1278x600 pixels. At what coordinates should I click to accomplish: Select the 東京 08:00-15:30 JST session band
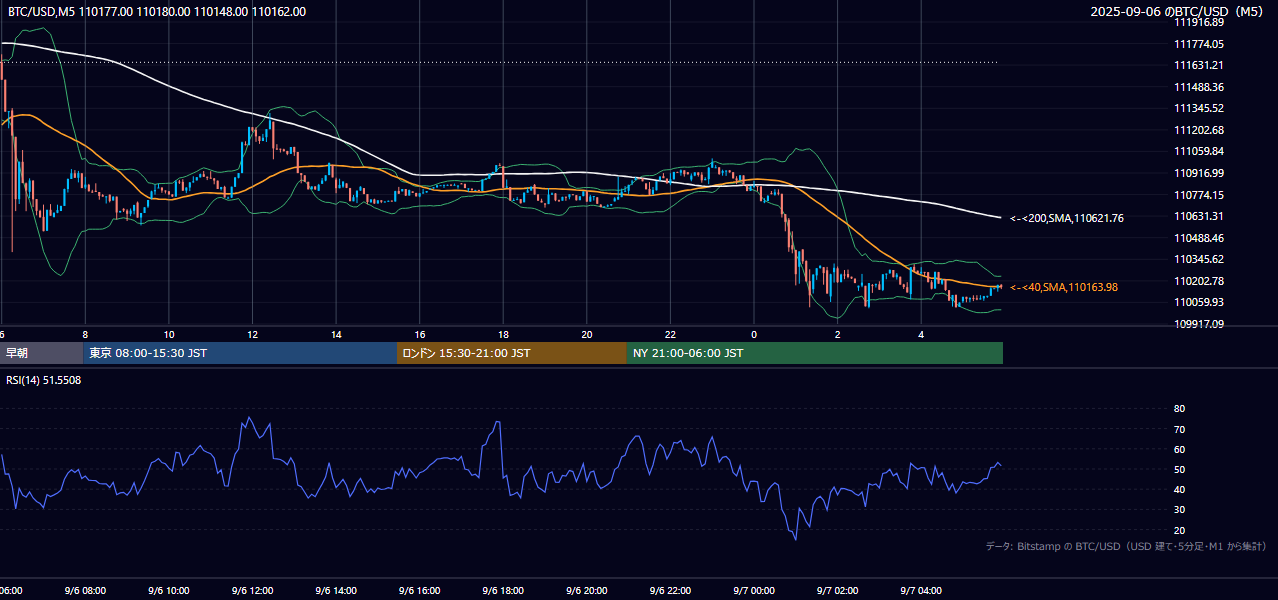coord(240,353)
